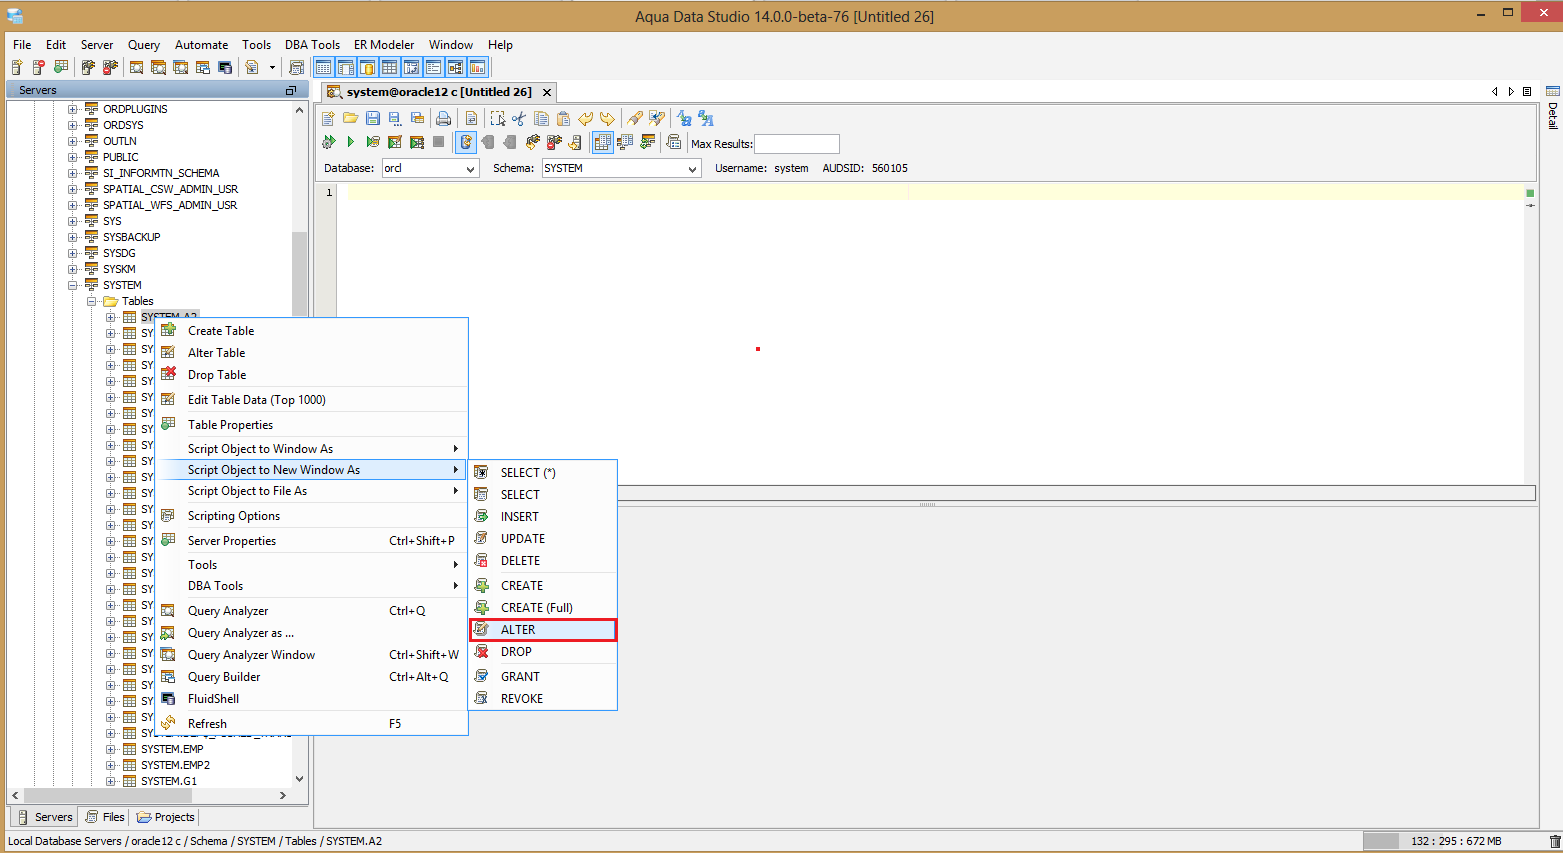Choose Drop Table from context menu
1563x853 pixels.
pos(311,375)
